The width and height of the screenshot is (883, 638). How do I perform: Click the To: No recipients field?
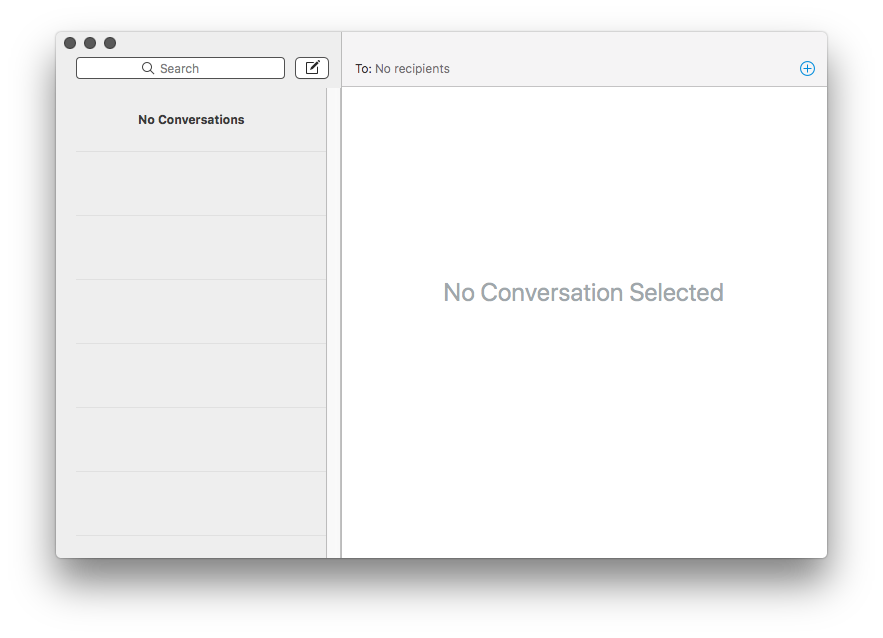[x=402, y=68]
